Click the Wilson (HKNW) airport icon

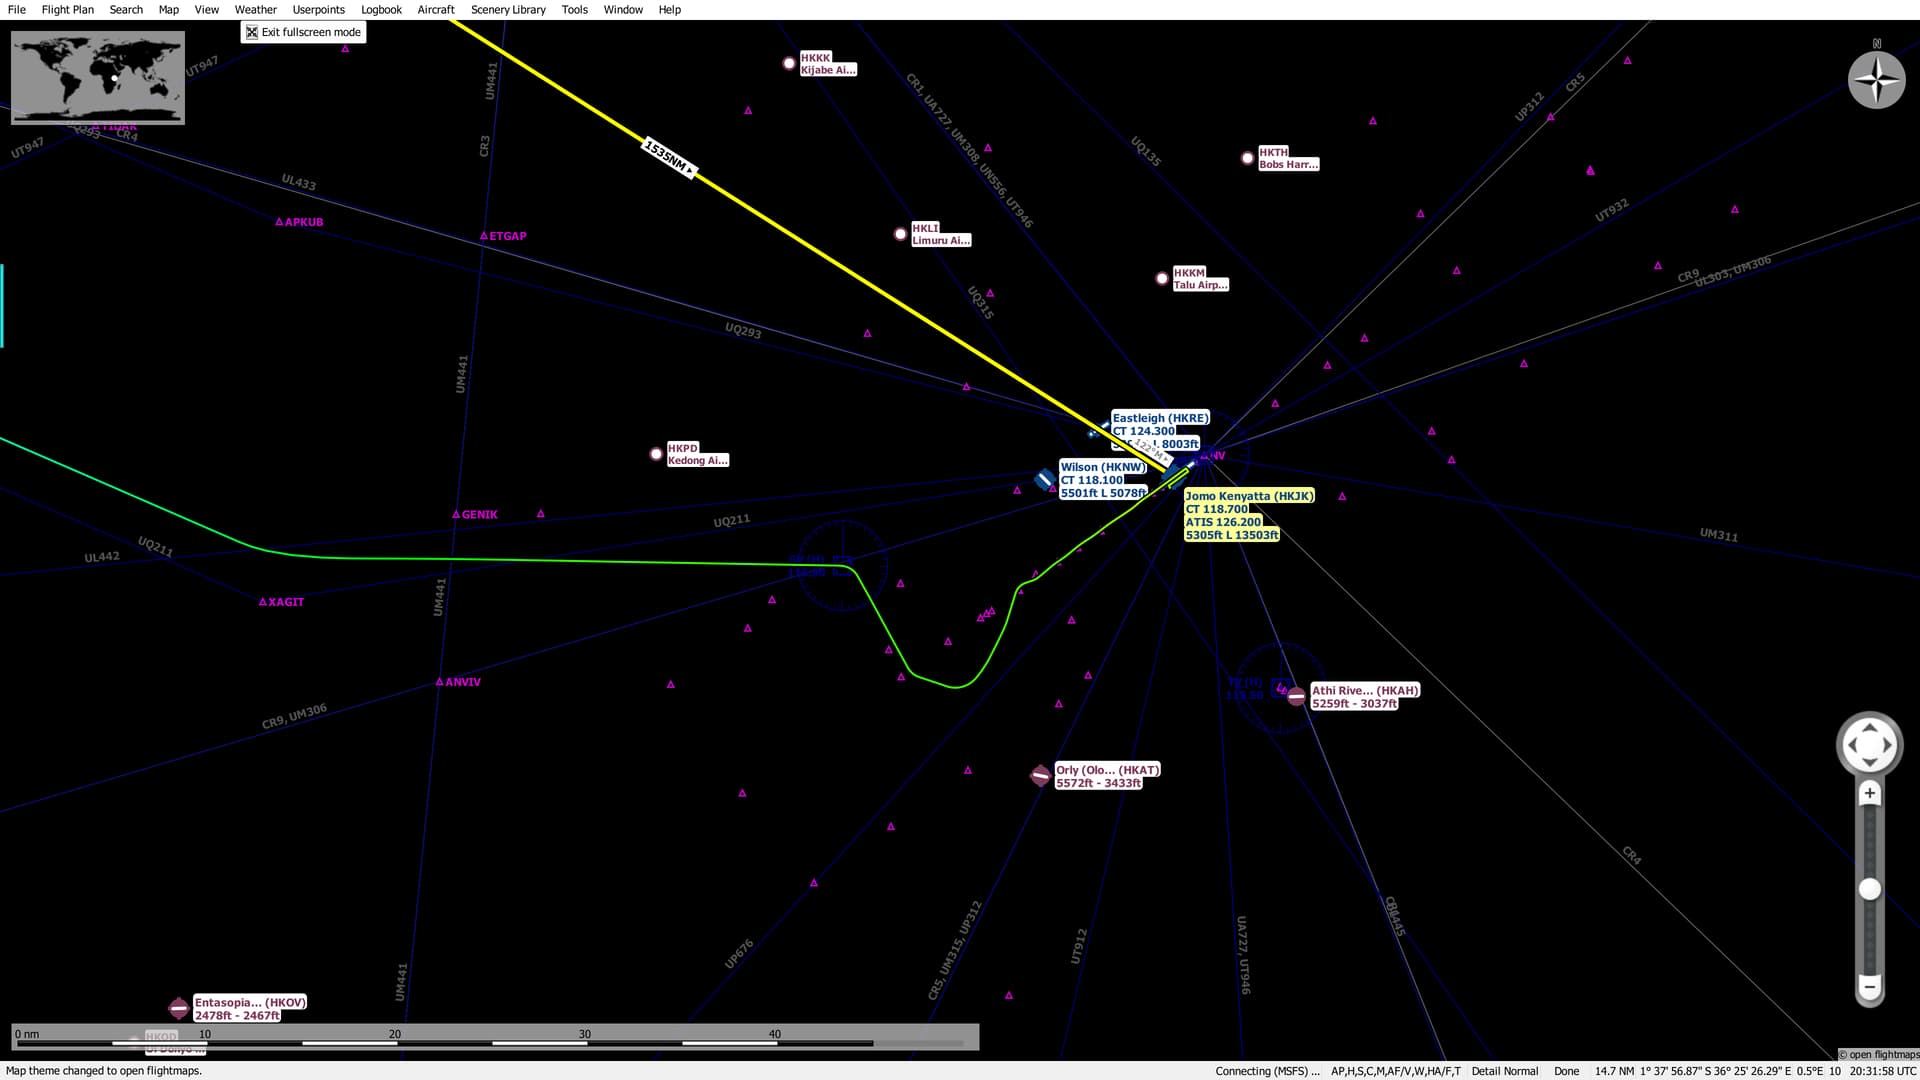pyautogui.click(x=1045, y=480)
